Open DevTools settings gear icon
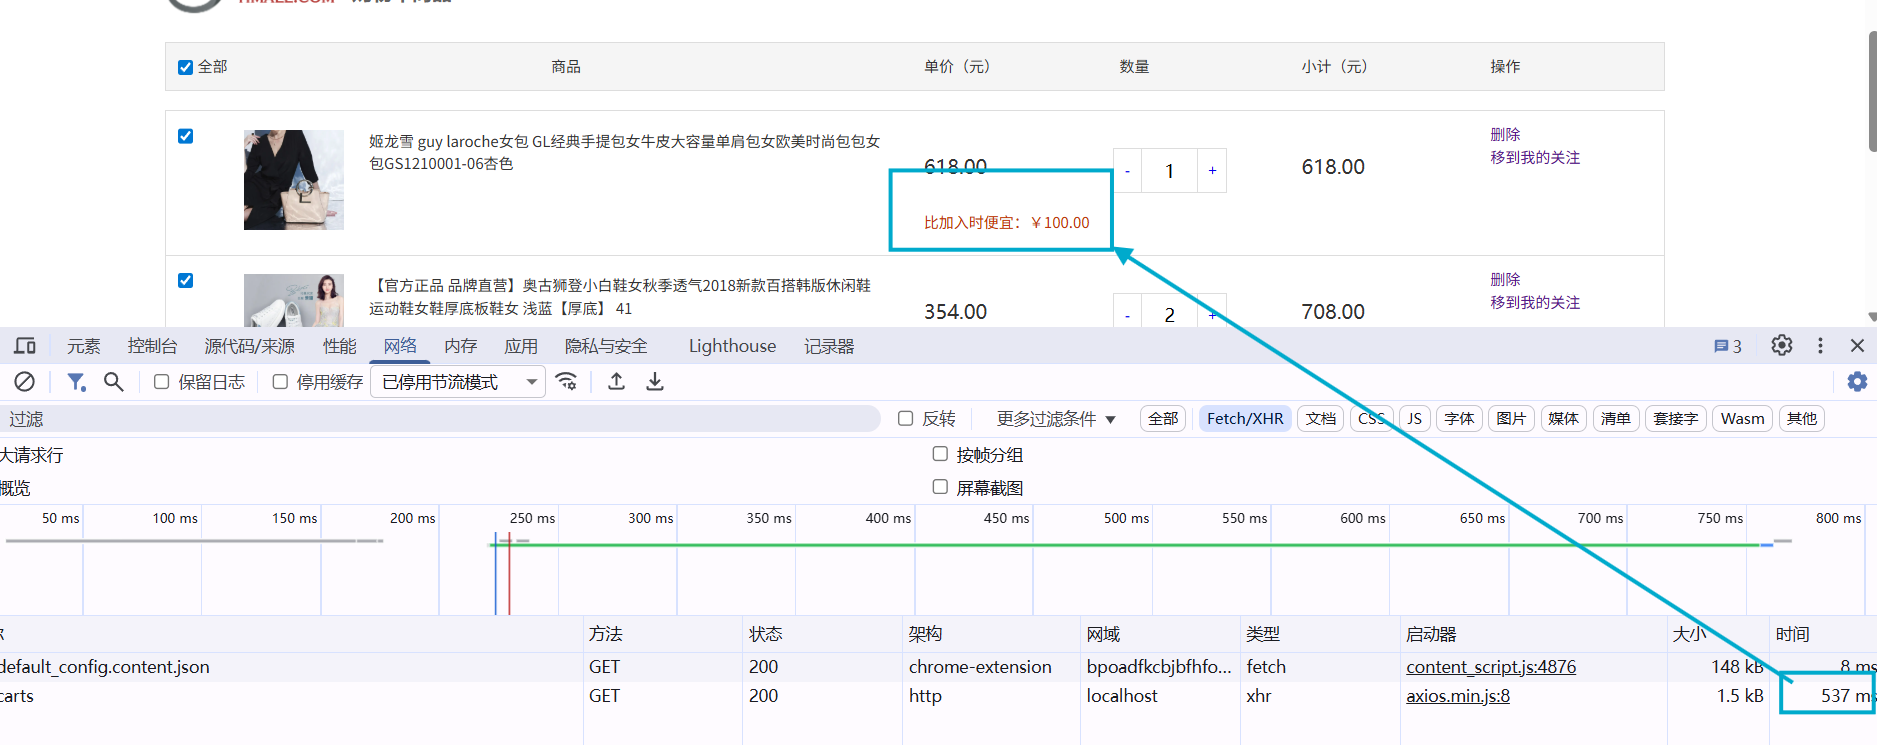Image resolution: width=1877 pixels, height=745 pixels. [x=1782, y=346]
